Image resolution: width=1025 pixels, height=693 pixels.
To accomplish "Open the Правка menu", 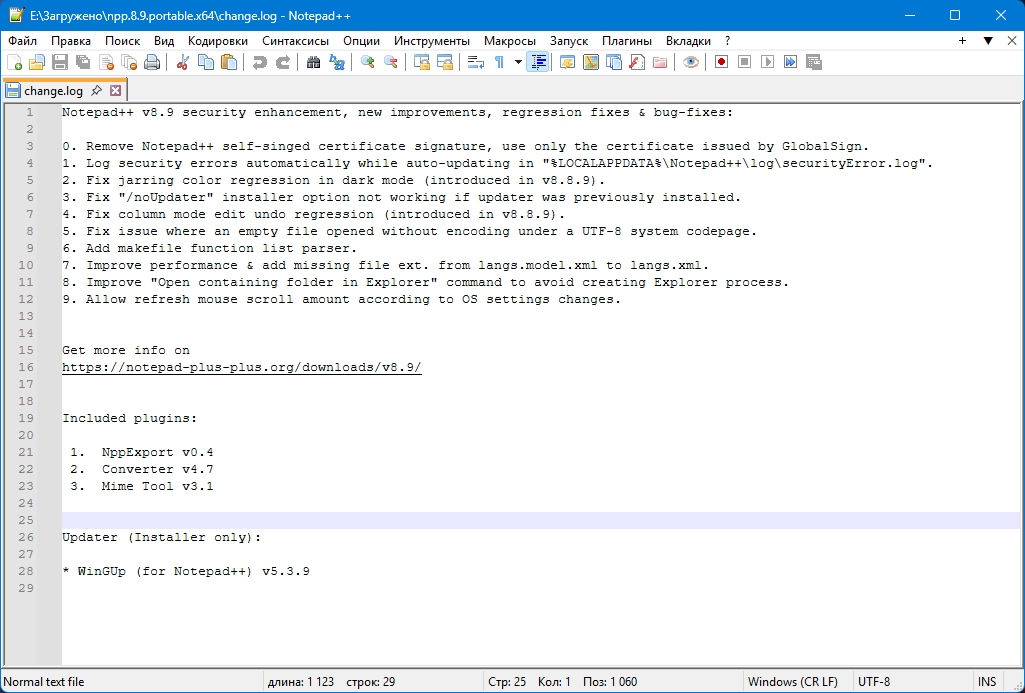I will 71,41.
